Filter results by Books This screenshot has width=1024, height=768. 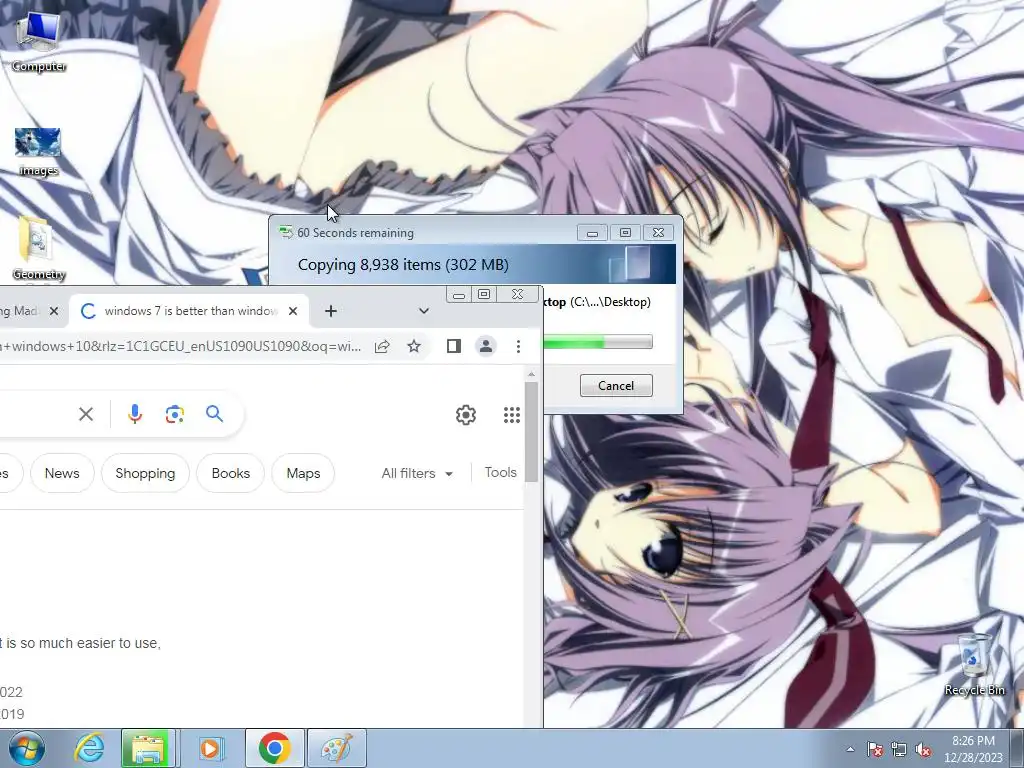231,473
